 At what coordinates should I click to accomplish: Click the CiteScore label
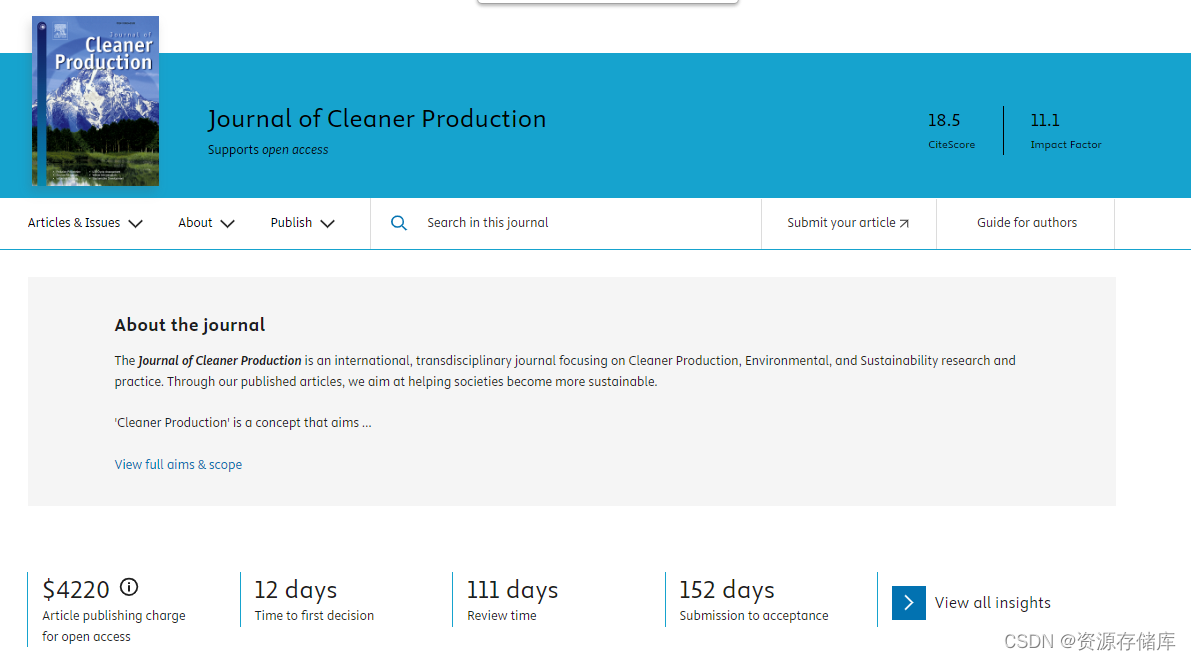pos(951,144)
